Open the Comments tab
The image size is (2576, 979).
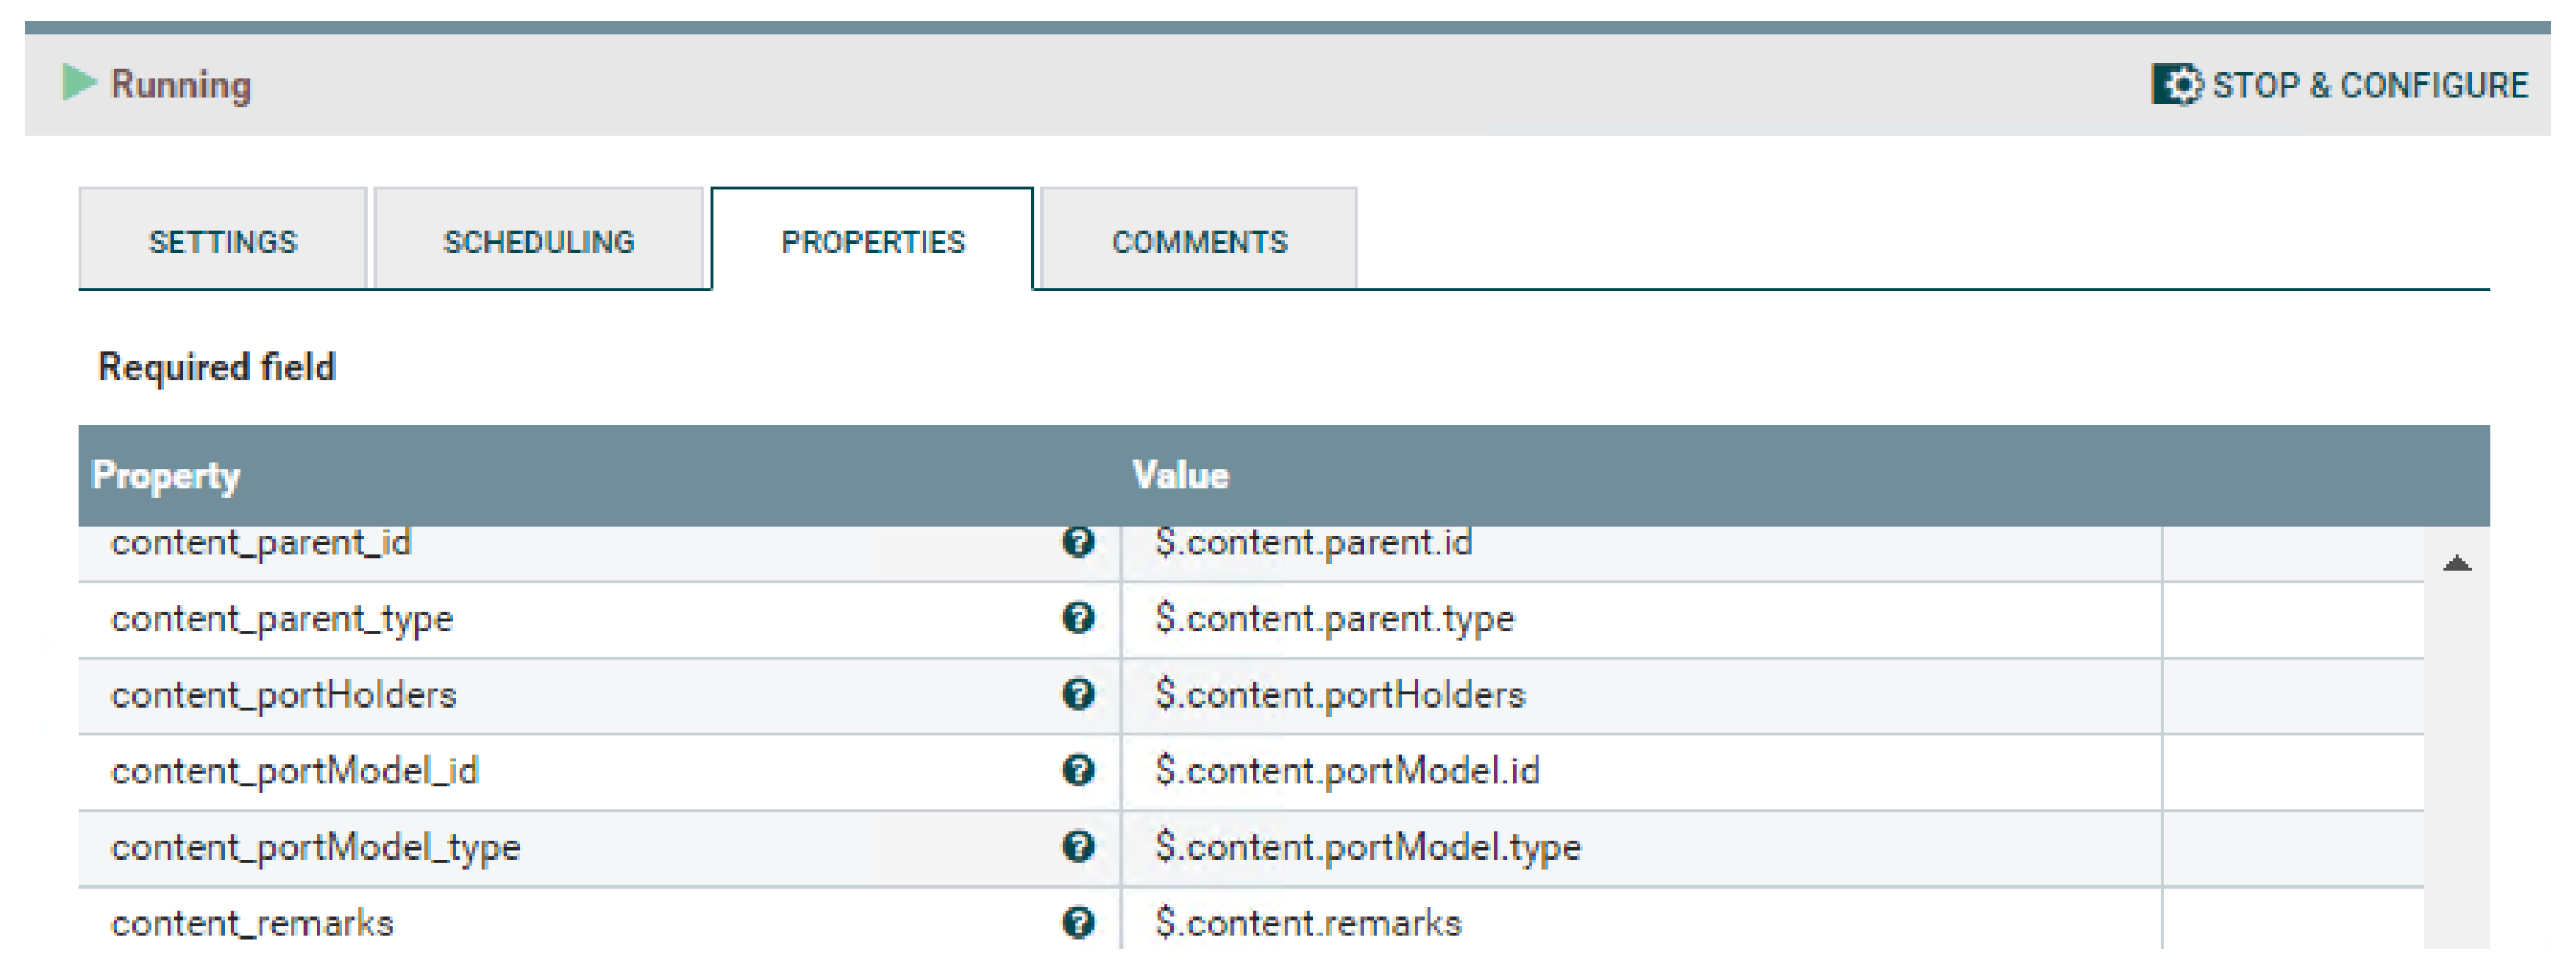pyautogui.click(x=1199, y=242)
